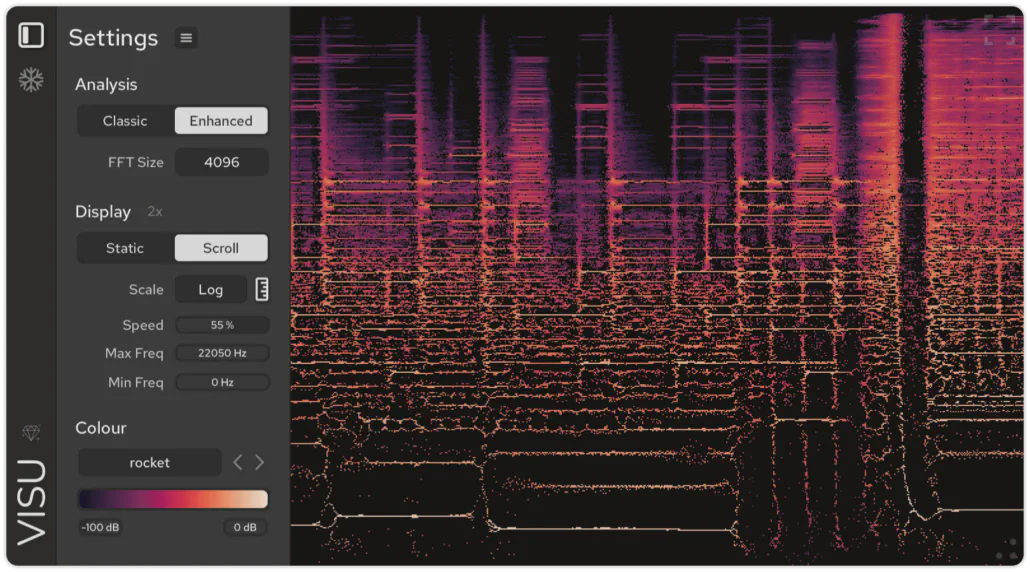Collapse the settings sidebar panel icon
The width and height of the screenshot is (1030, 572).
31,36
